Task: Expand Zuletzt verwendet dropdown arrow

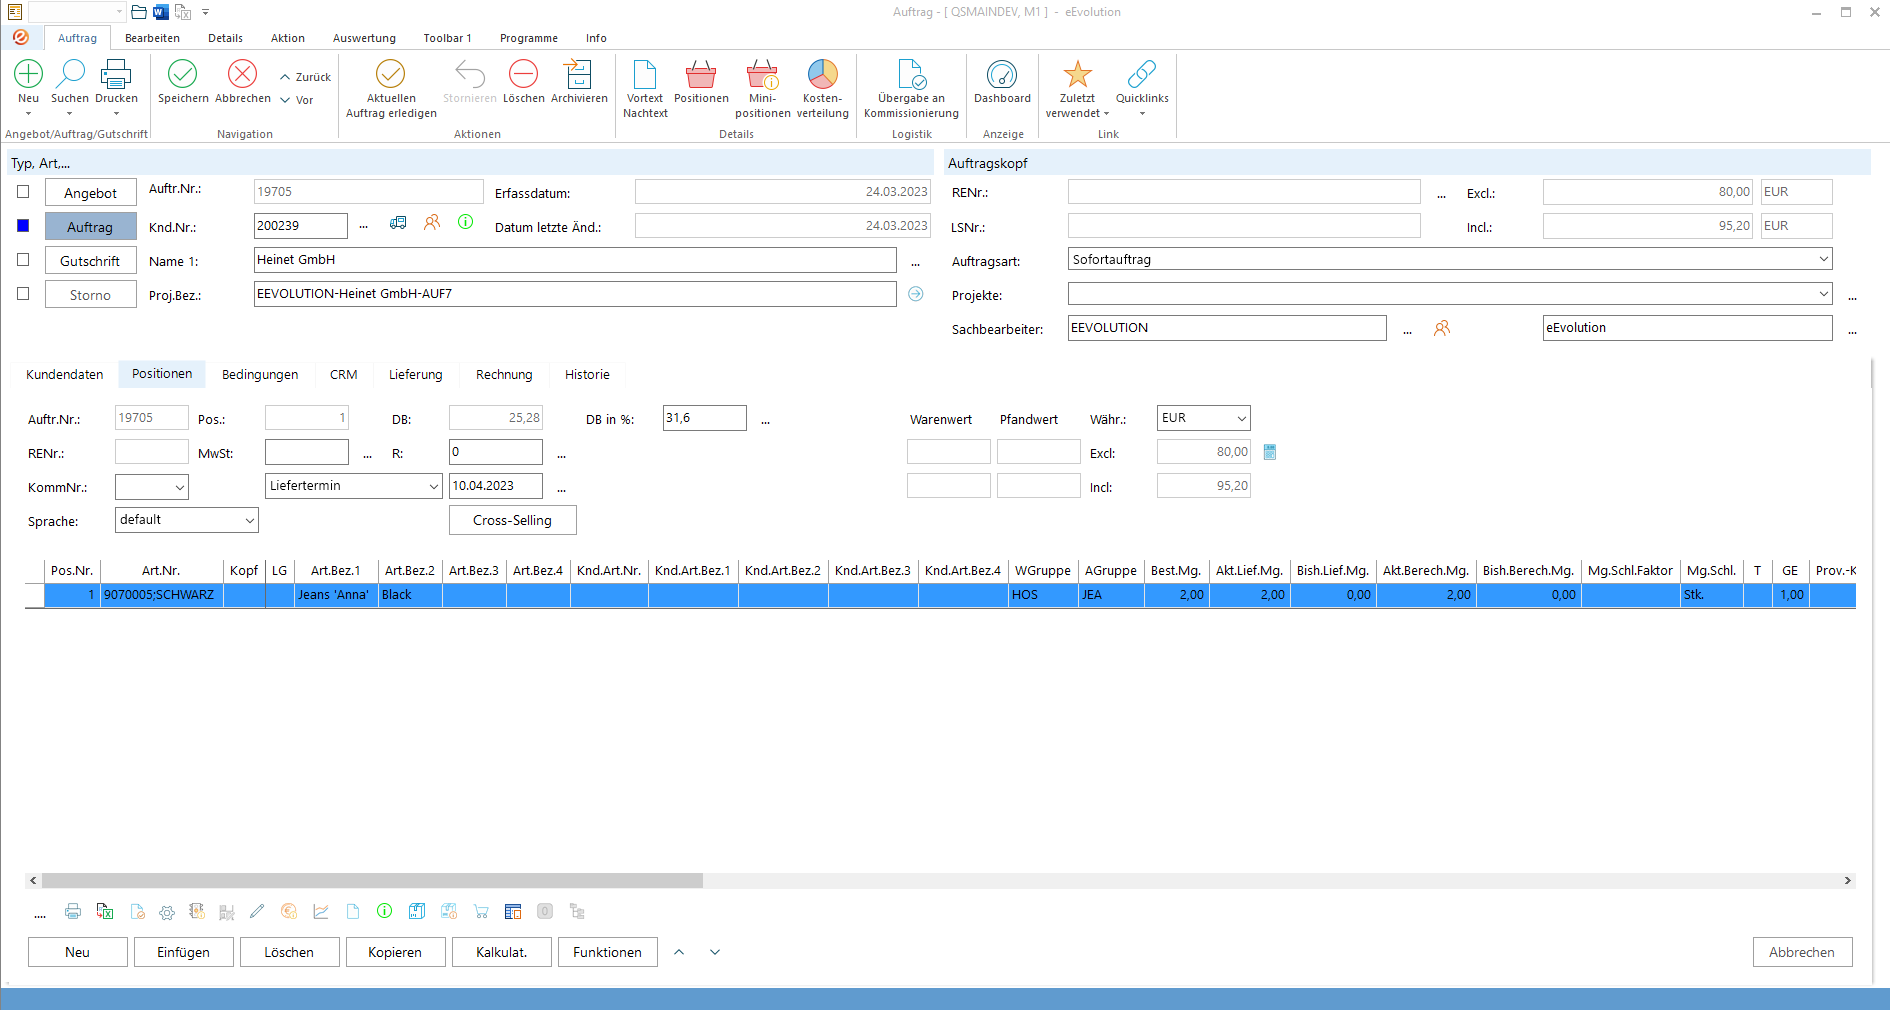Action: 1106,114
